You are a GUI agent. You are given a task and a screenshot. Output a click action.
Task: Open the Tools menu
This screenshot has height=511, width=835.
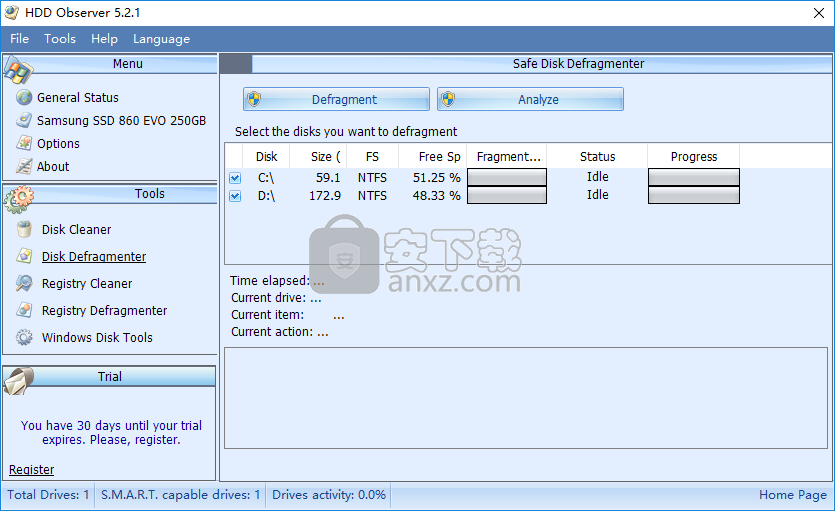click(60, 39)
